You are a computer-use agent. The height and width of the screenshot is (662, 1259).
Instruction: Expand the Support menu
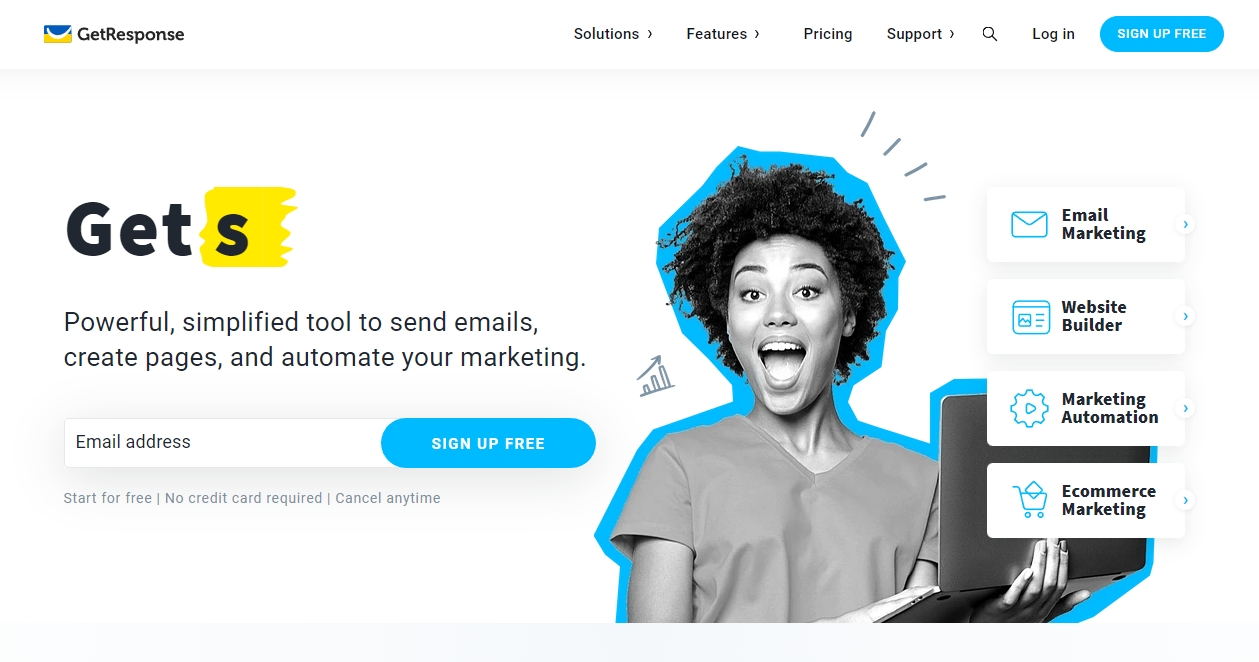[x=920, y=34]
